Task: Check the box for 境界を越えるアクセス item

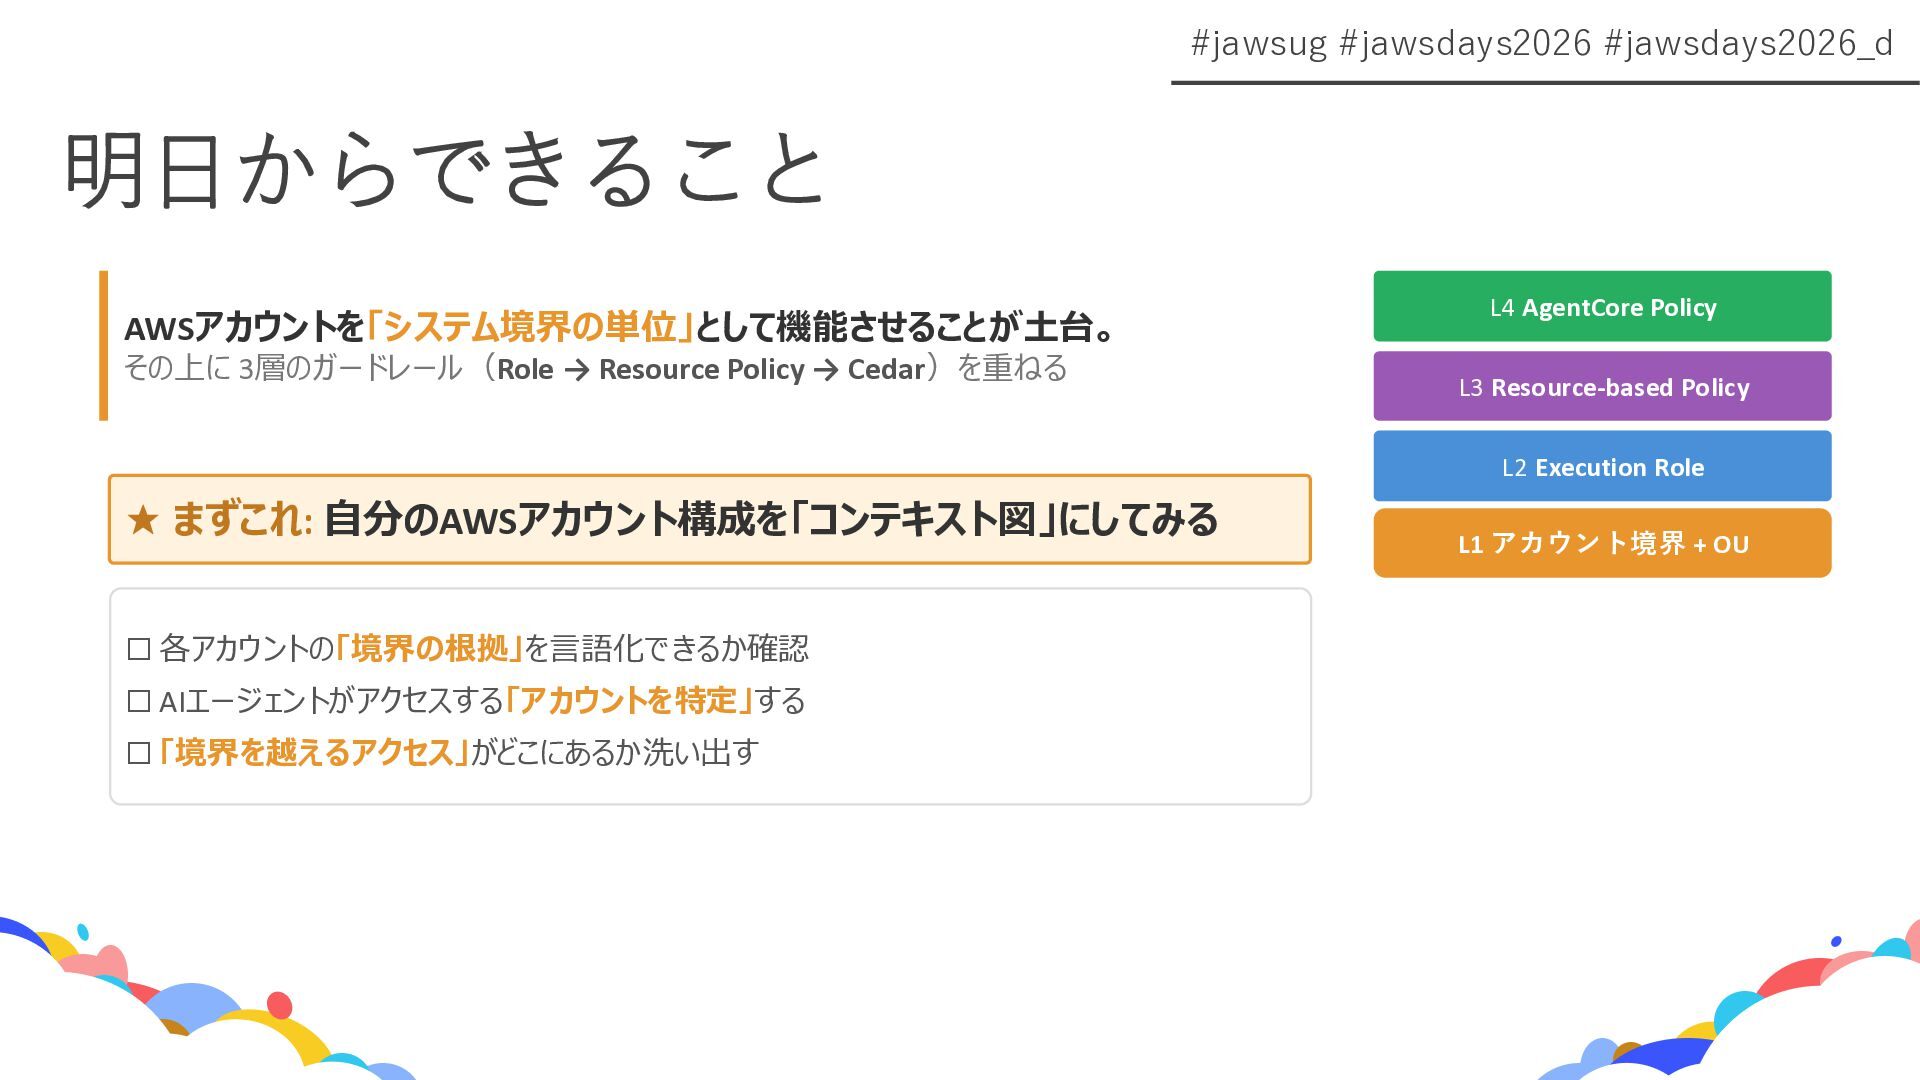Action: pos(139,753)
